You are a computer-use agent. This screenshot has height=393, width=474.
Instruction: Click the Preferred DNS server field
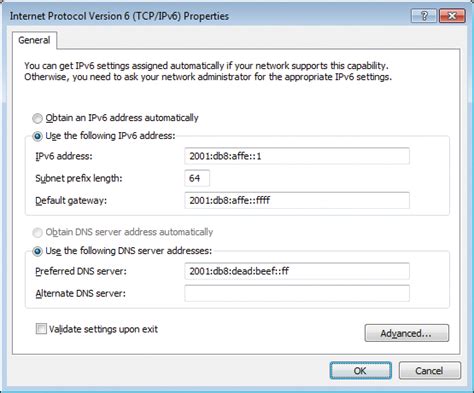pos(297,271)
